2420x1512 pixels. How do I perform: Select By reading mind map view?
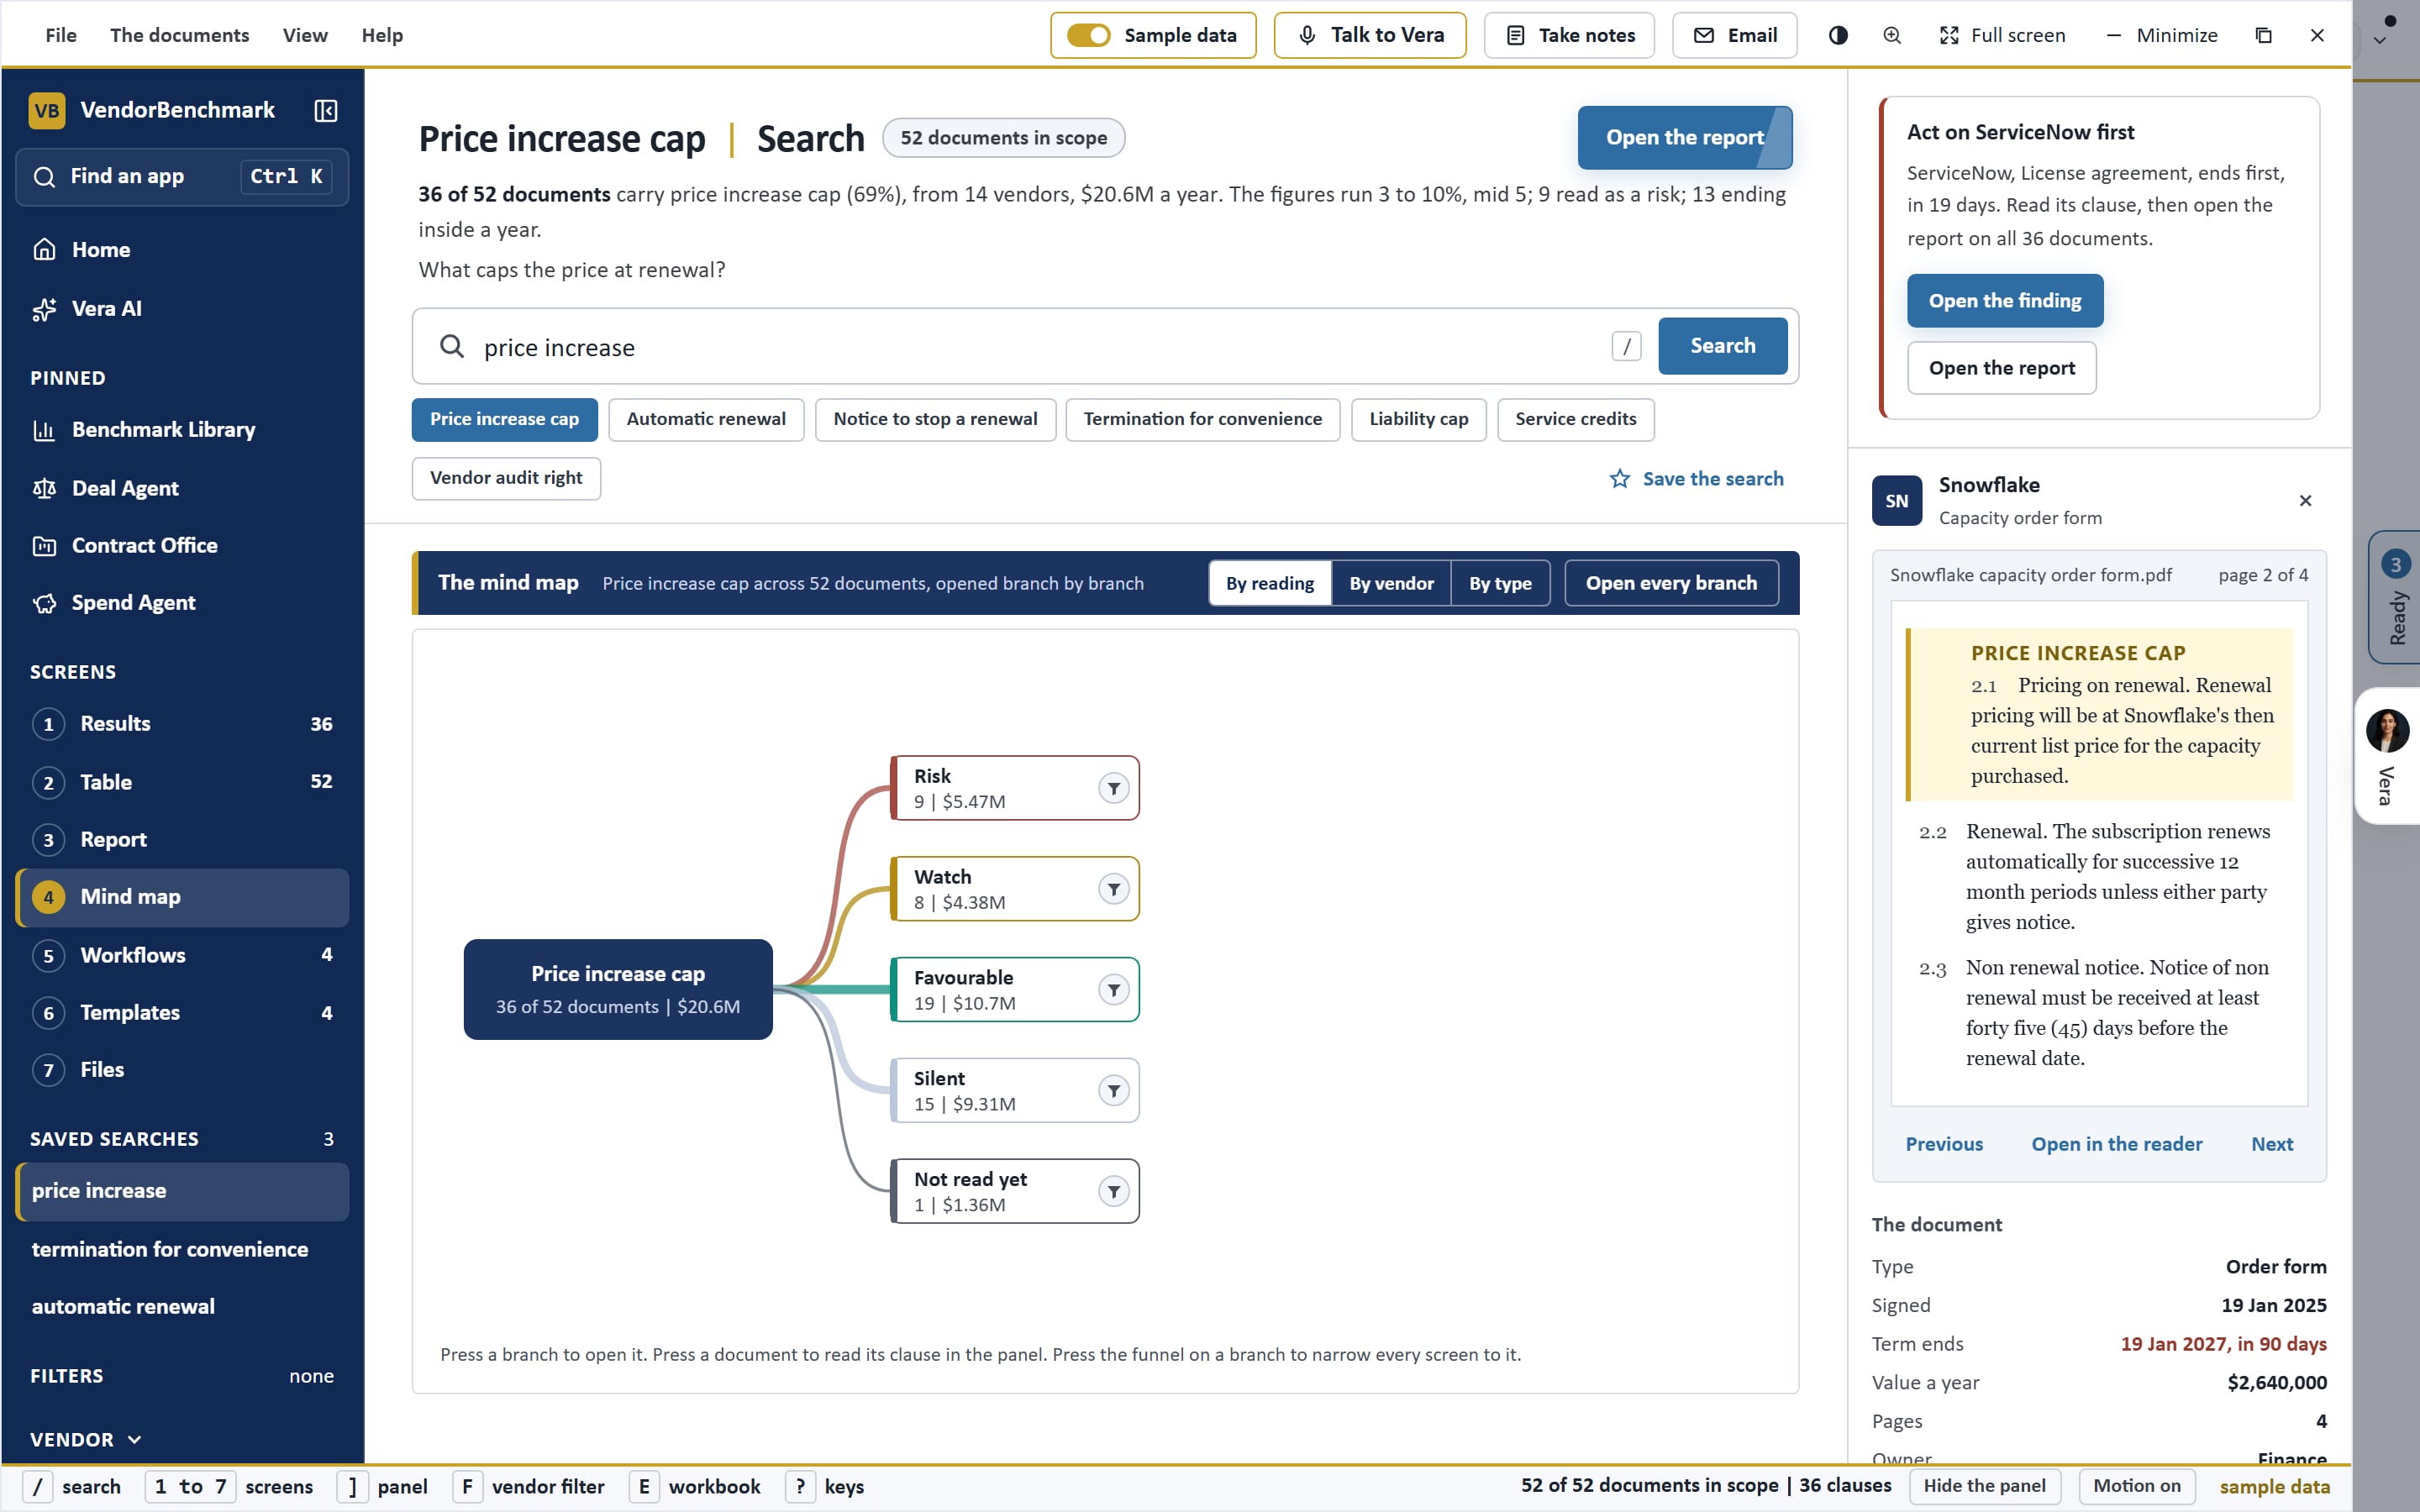coord(1270,583)
